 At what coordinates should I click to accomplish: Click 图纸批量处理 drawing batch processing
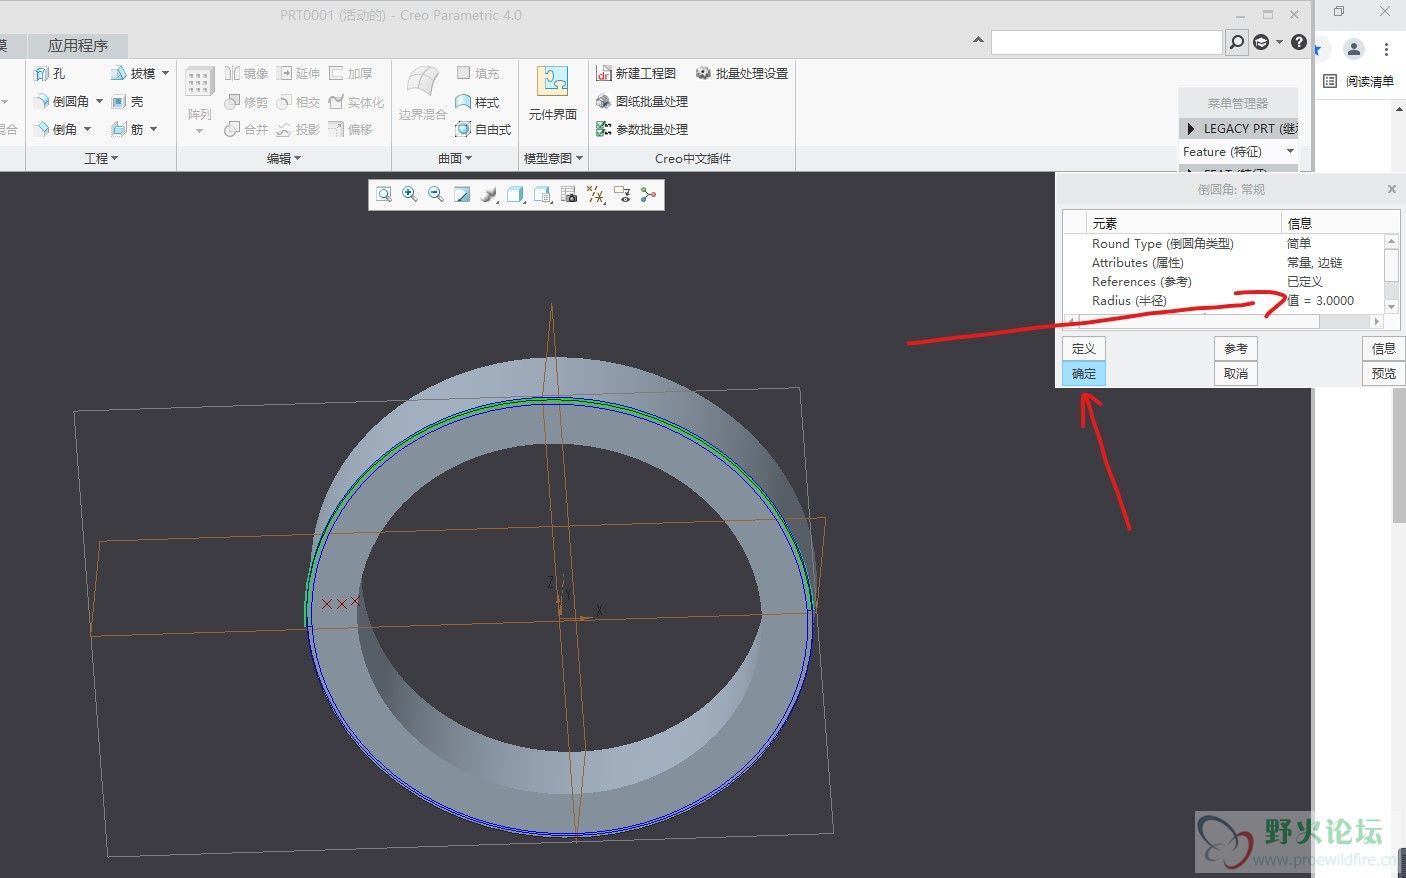pyautogui.click(x=642, y=101)
